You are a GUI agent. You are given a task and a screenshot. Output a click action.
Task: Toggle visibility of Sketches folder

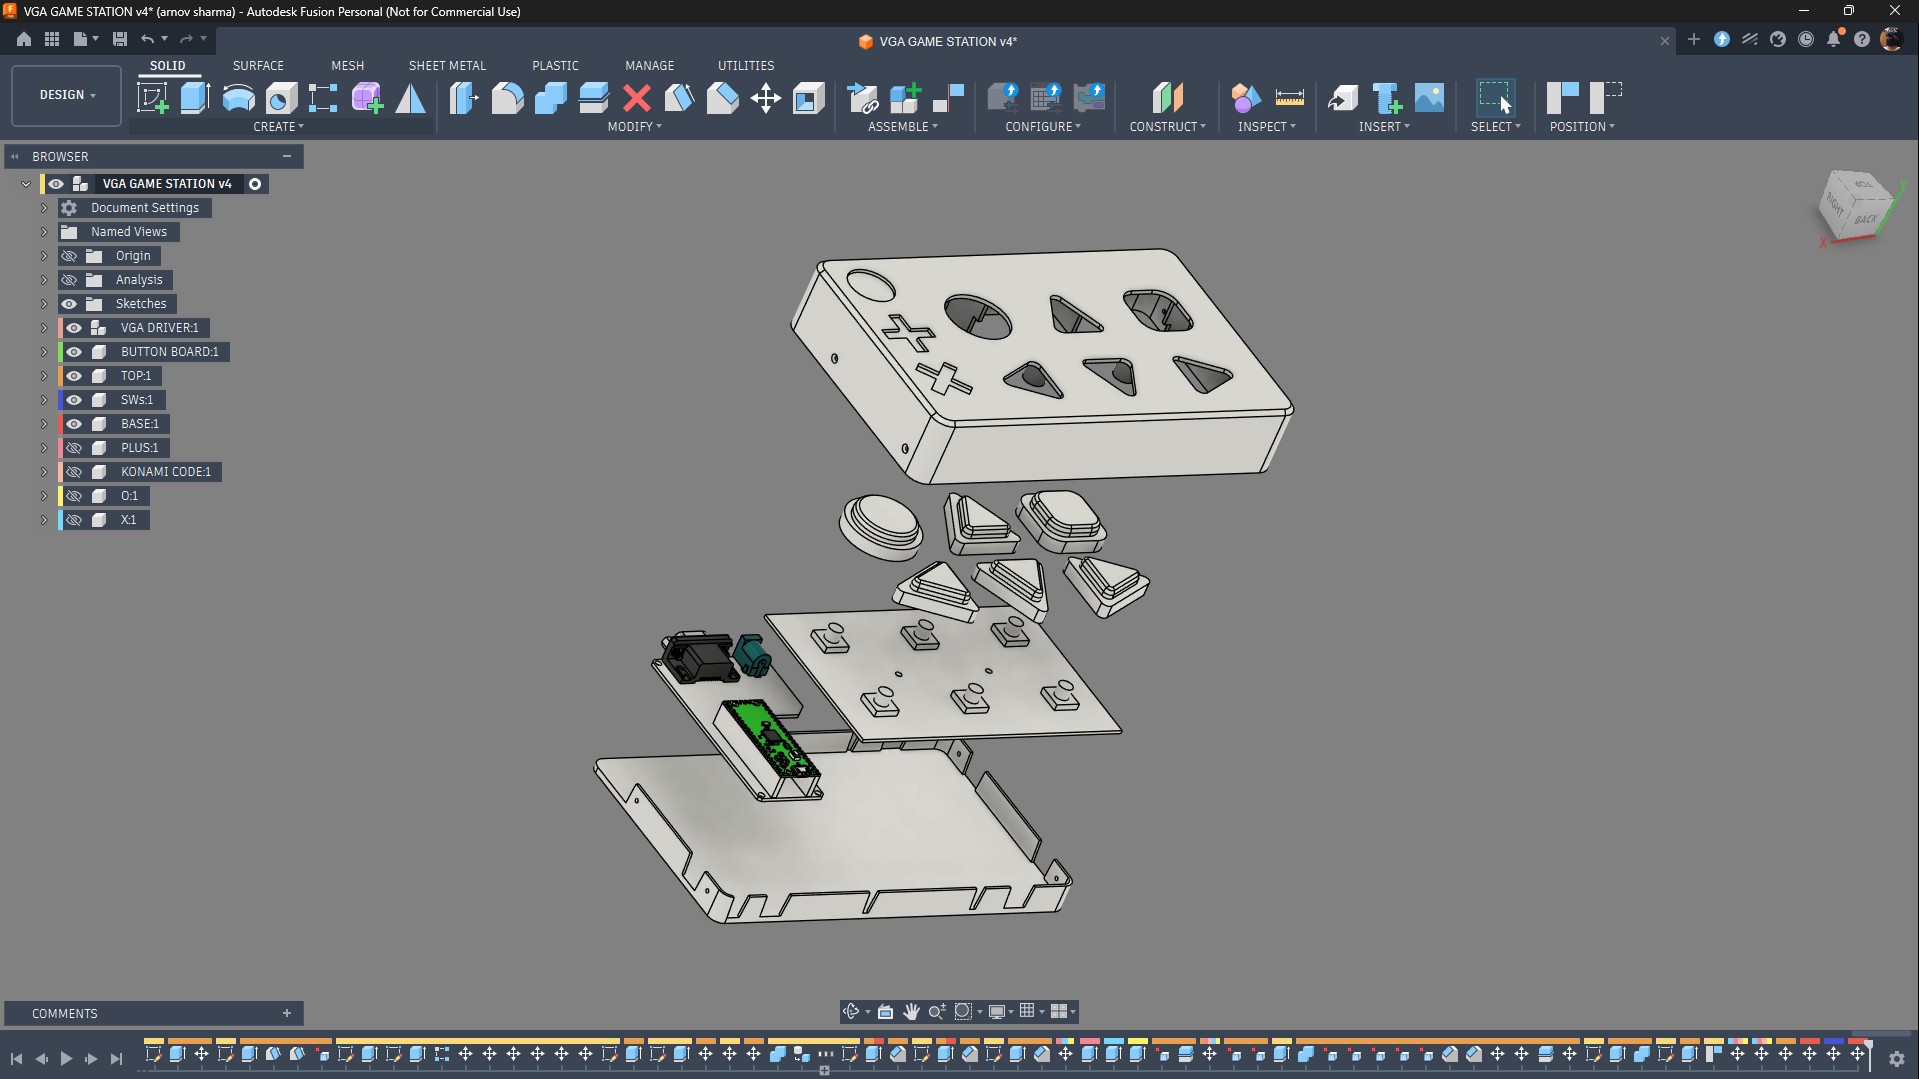click(x=69, y=304)
